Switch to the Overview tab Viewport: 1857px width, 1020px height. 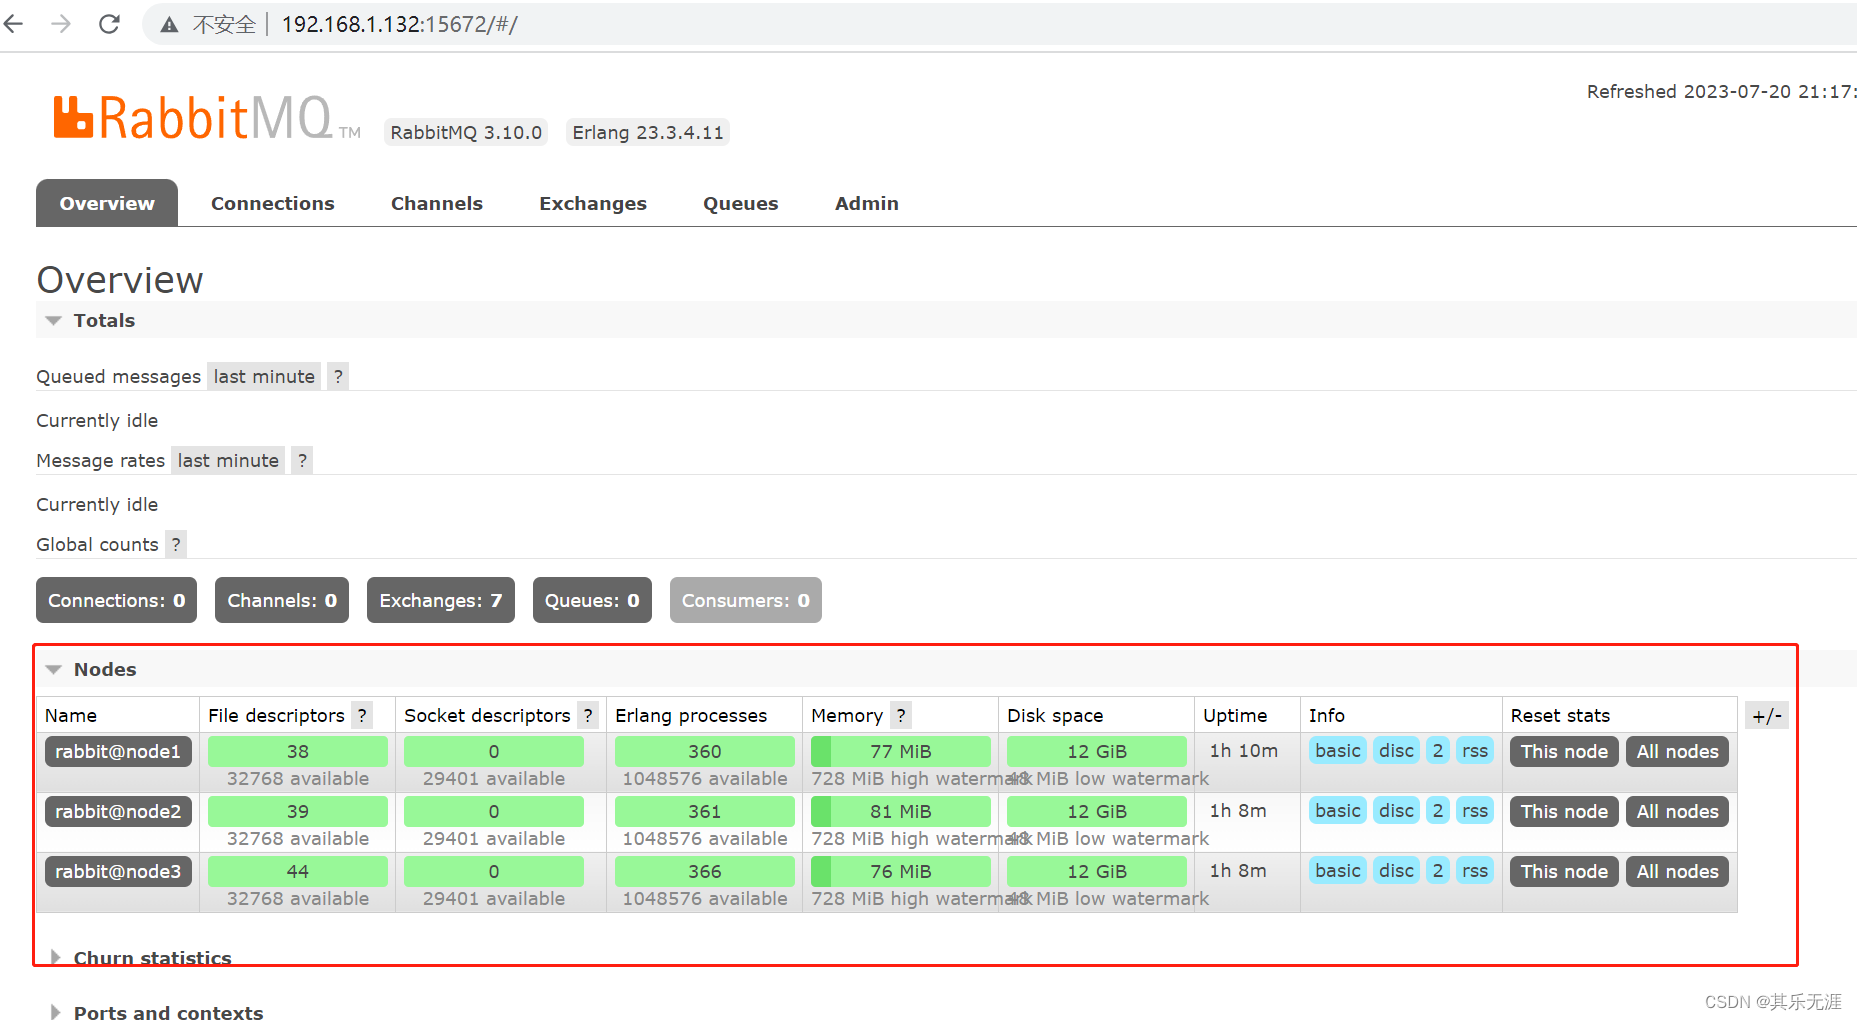tap(107, 203)
